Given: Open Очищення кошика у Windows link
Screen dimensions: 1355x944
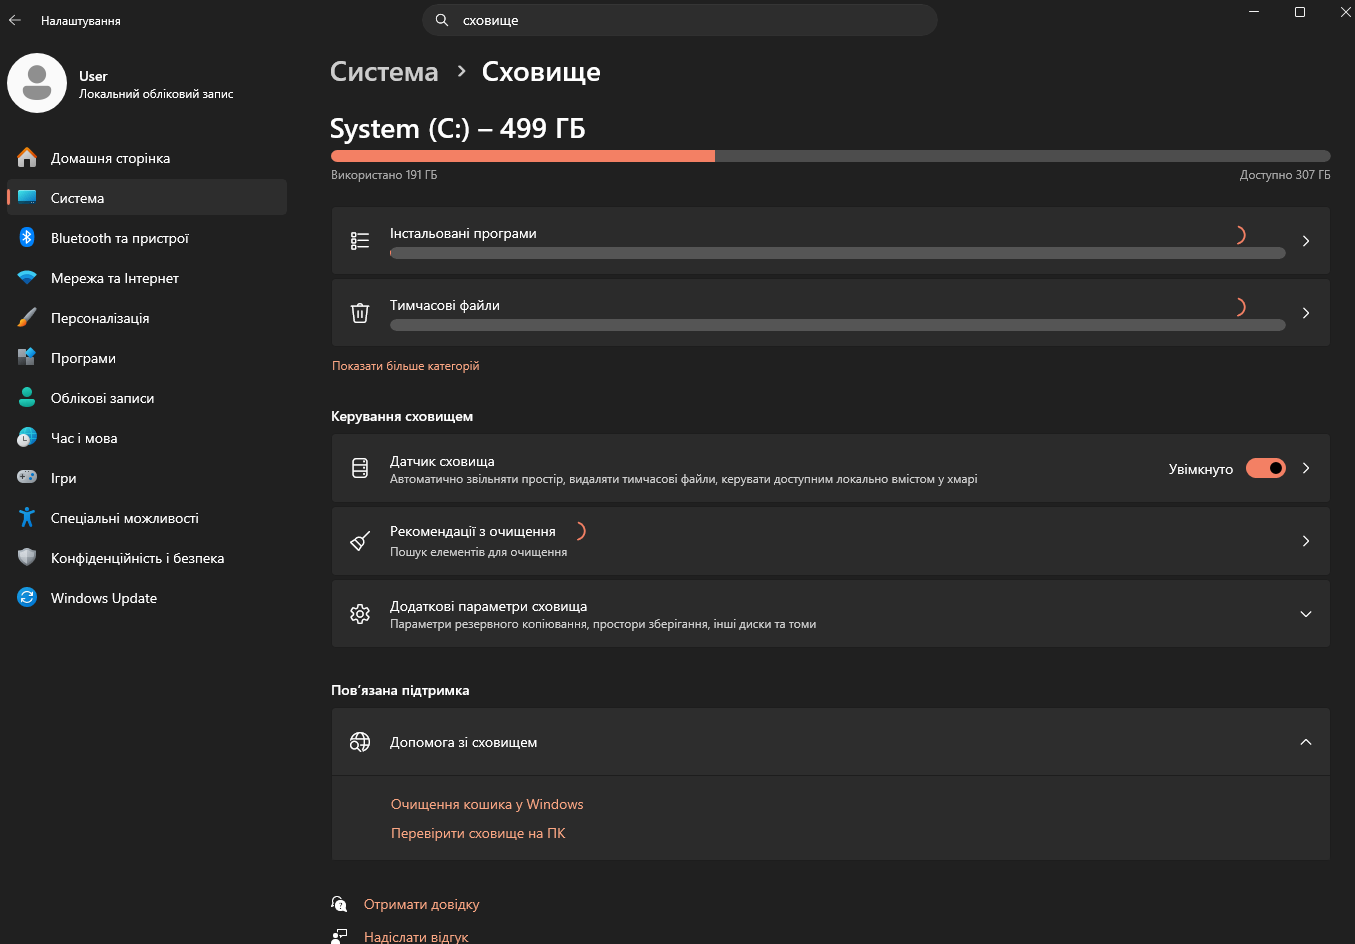Looking at the screenshot, I should click(487, 804).
